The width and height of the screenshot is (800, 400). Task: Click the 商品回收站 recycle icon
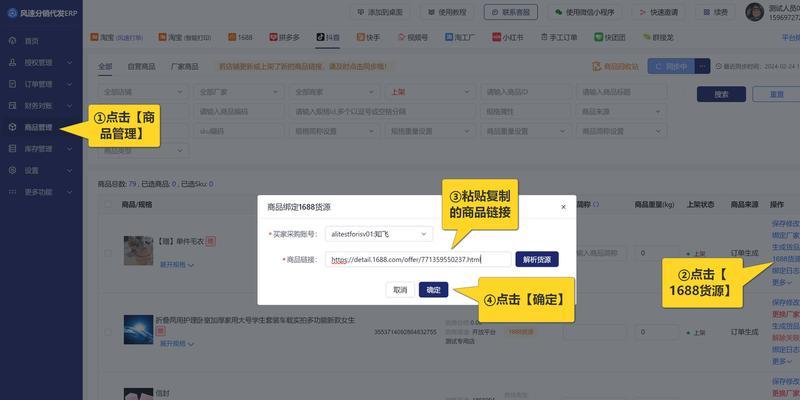point(596,66)
